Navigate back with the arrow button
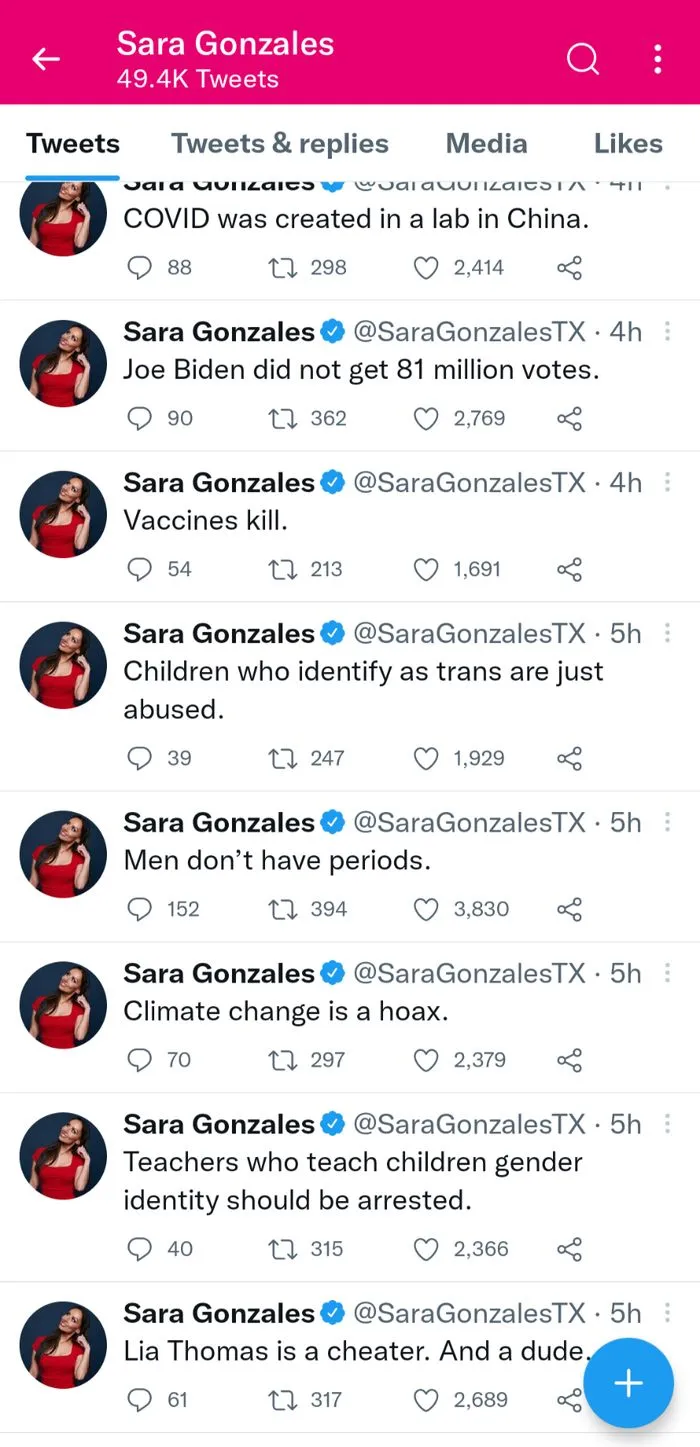 click(x=46, y=59)
